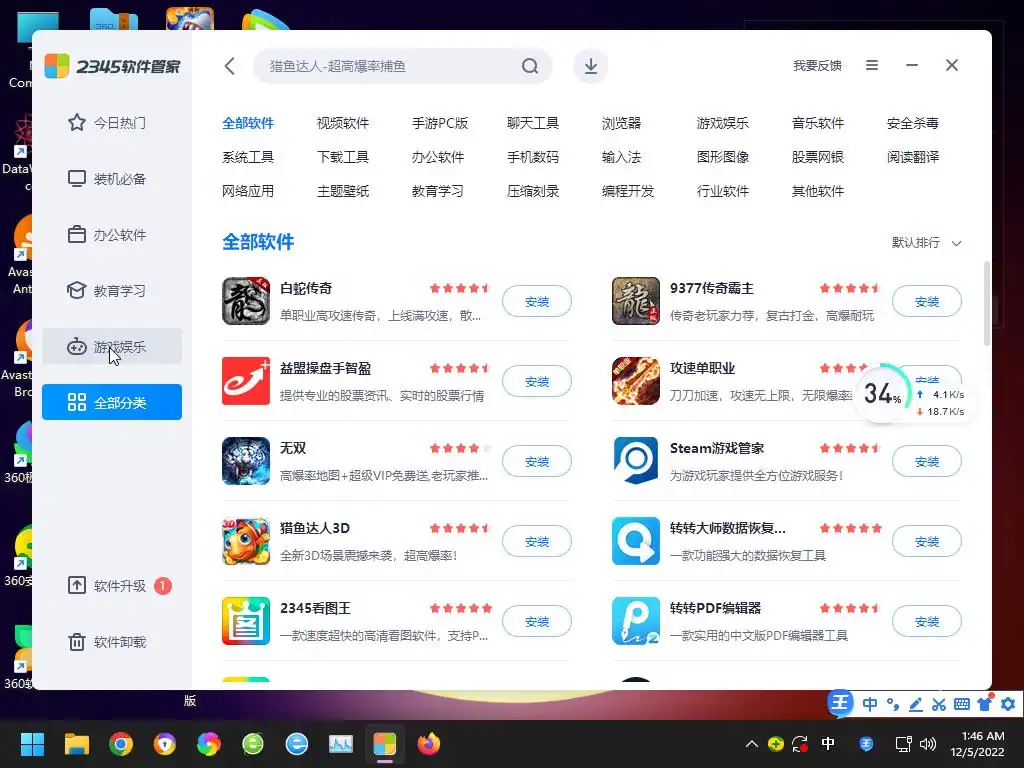Switch to 系统工具 category
The height and width of the screenshot is (768, 1024).
(x=248, y=157)
